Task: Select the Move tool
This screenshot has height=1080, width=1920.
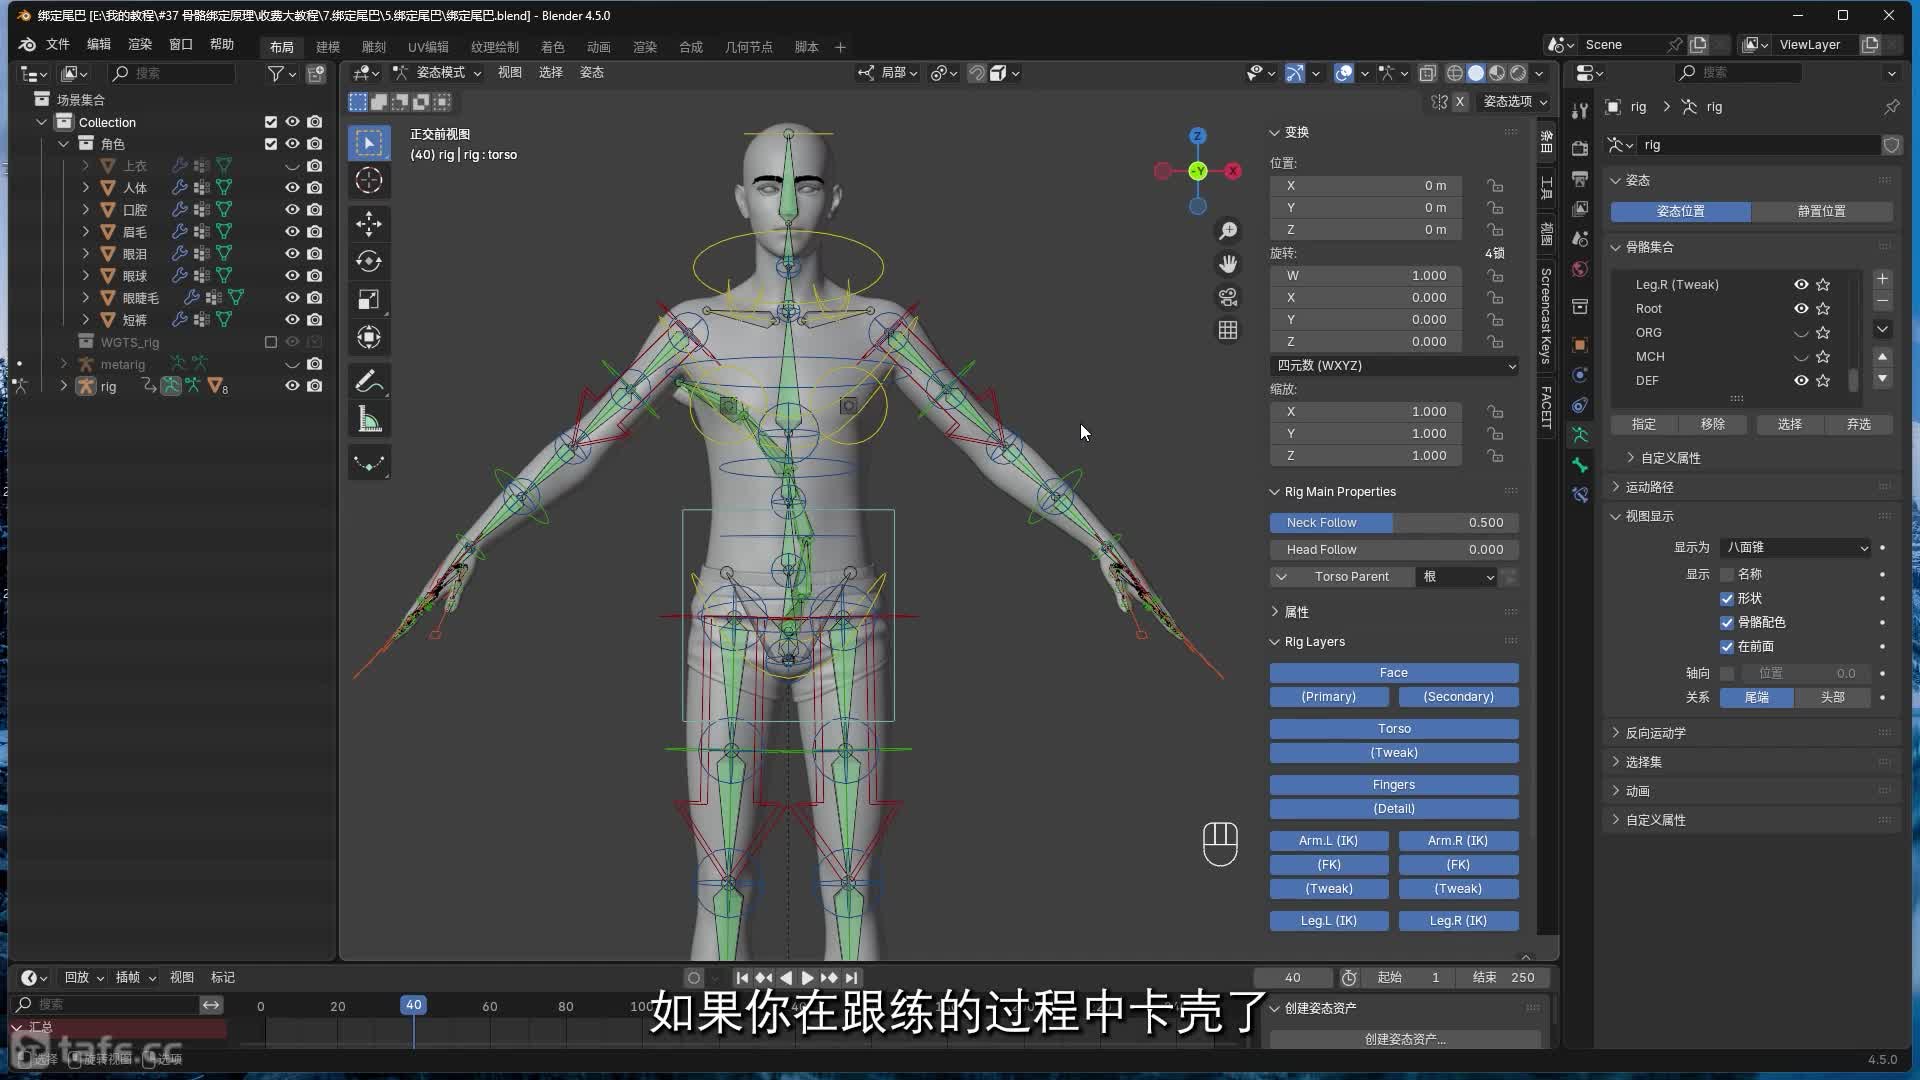Action: point(369,224)
